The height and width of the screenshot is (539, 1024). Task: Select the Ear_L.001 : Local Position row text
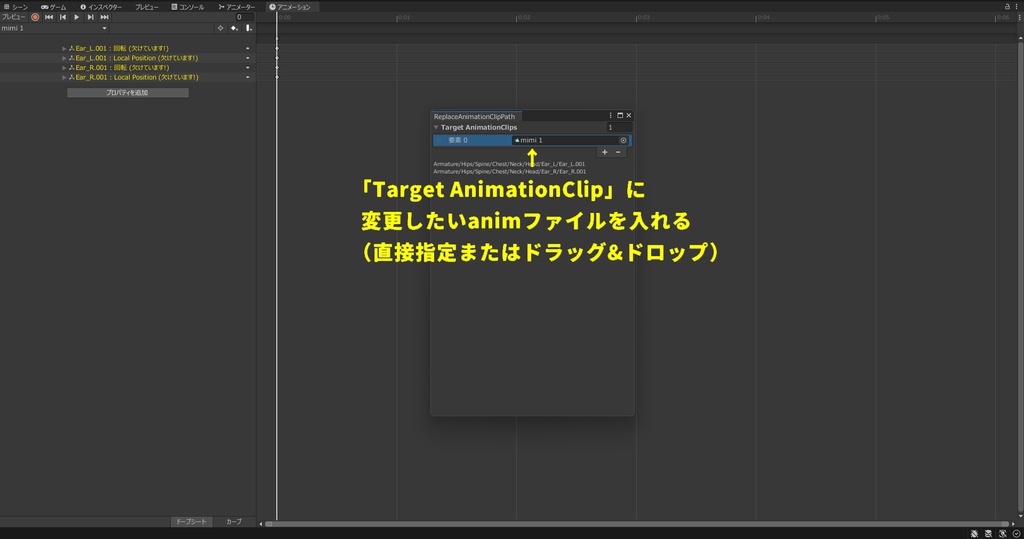pyautogui.click(x=136, y=58)
